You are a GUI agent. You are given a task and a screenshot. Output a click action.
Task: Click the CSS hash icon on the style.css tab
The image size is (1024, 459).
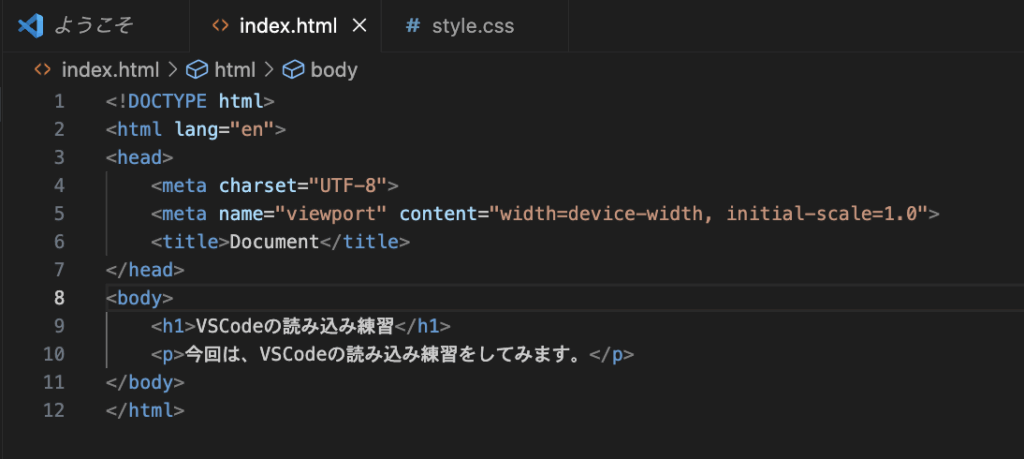[x=413, y=26]
